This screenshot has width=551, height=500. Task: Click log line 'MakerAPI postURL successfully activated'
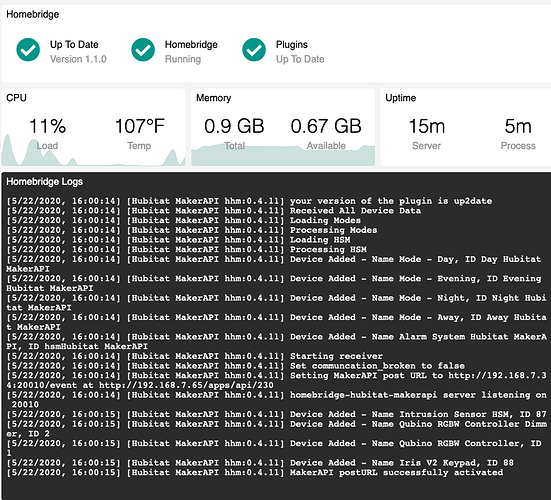point(255,472)
